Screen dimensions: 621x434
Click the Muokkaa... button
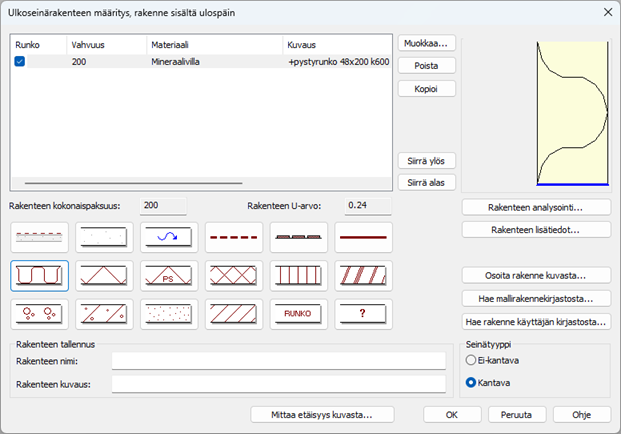(x=427, y=43)
